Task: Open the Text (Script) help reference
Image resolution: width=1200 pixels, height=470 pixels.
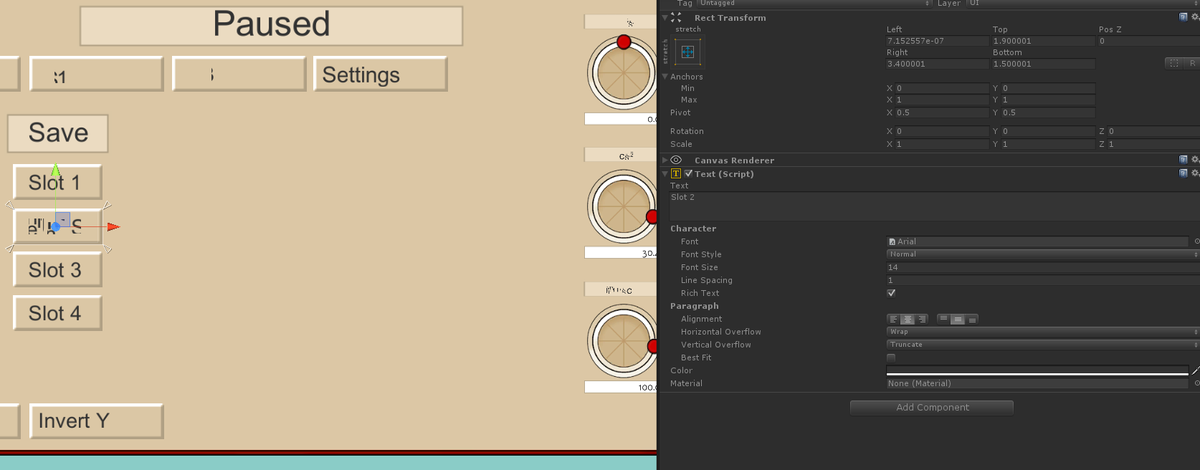Action: 1183,174
